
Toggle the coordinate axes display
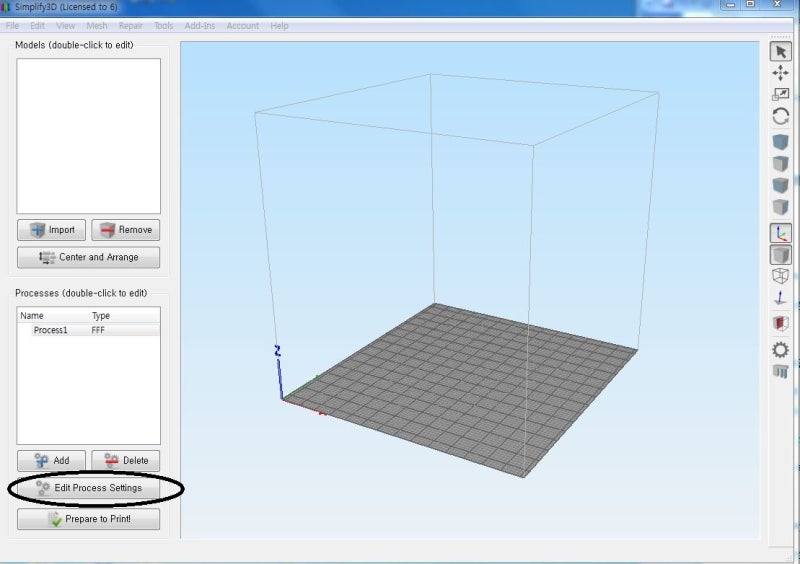[780, 233]
